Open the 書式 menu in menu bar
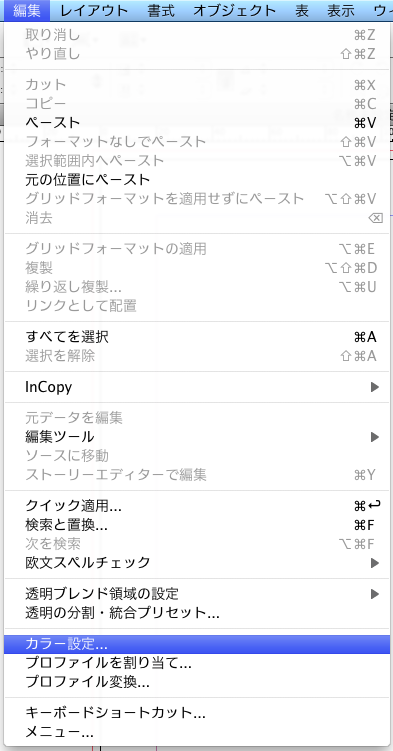The height and width of the screenshot is (751, 393). pos(161,10)
